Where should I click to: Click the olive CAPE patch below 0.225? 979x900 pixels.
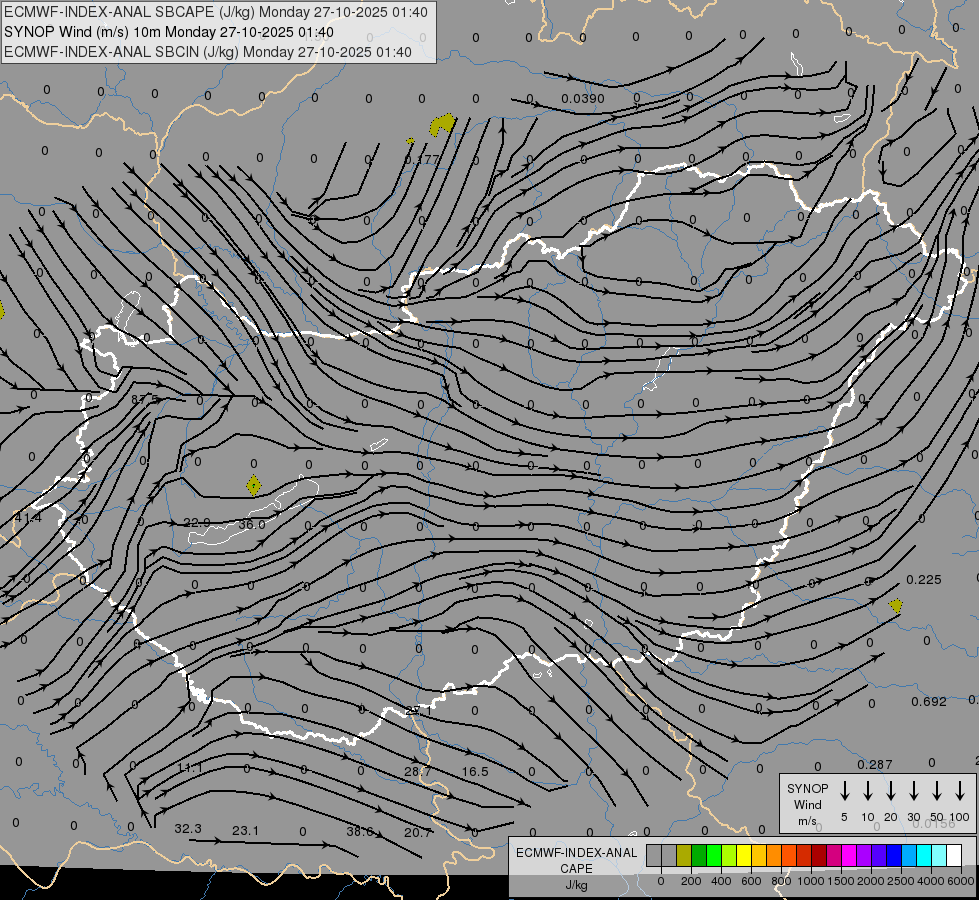896,605
